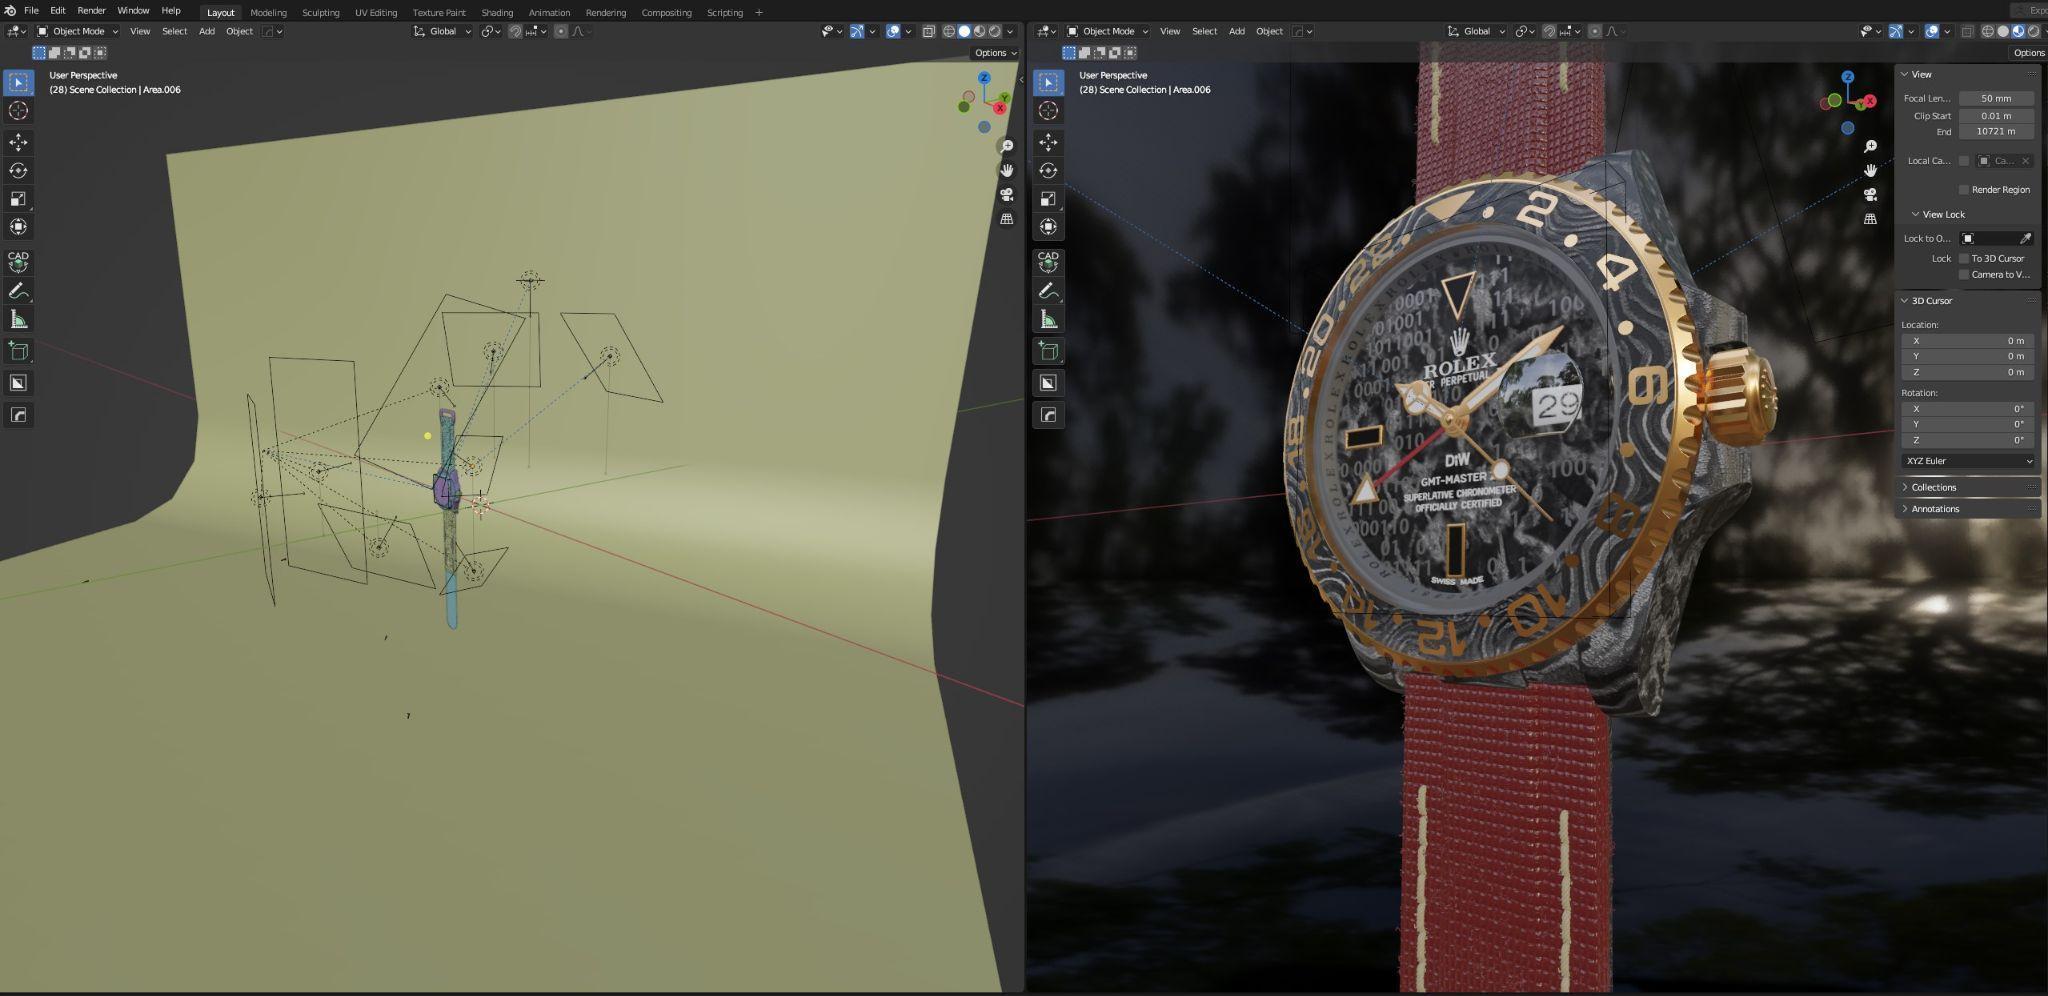This screenshot has height=996, width=2048.
Task: Select the Move tool in right viewport
Action: tap(1048, 142)
